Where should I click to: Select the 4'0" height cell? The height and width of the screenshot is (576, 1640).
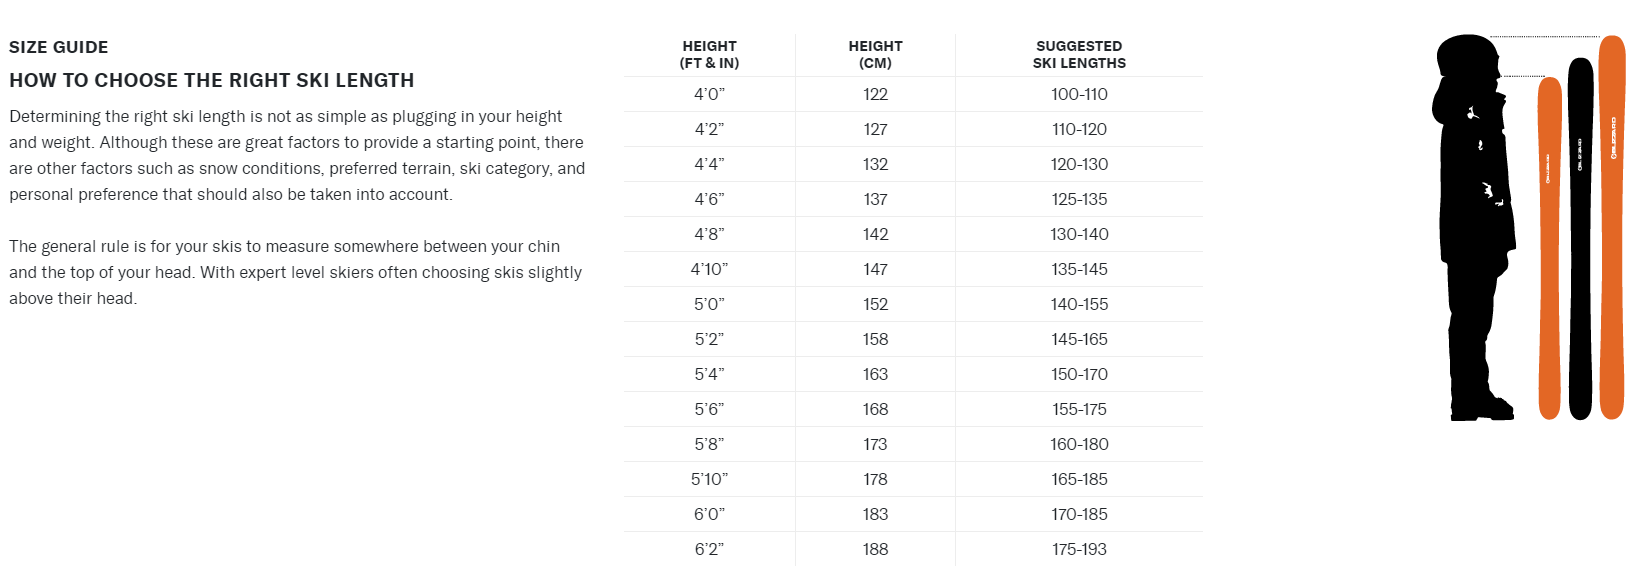click(x=709, y=94)
